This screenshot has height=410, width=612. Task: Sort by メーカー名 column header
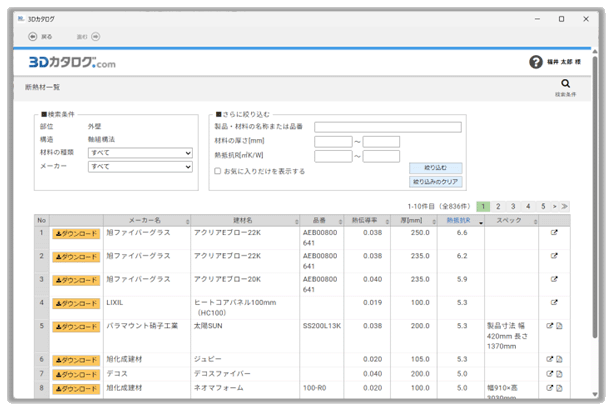coord(147,221)
